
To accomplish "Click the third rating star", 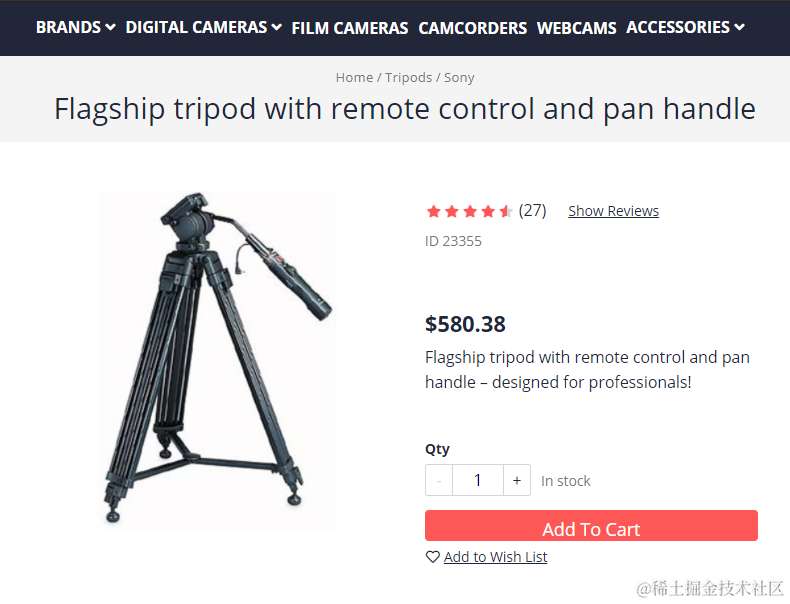I will 470,211.
